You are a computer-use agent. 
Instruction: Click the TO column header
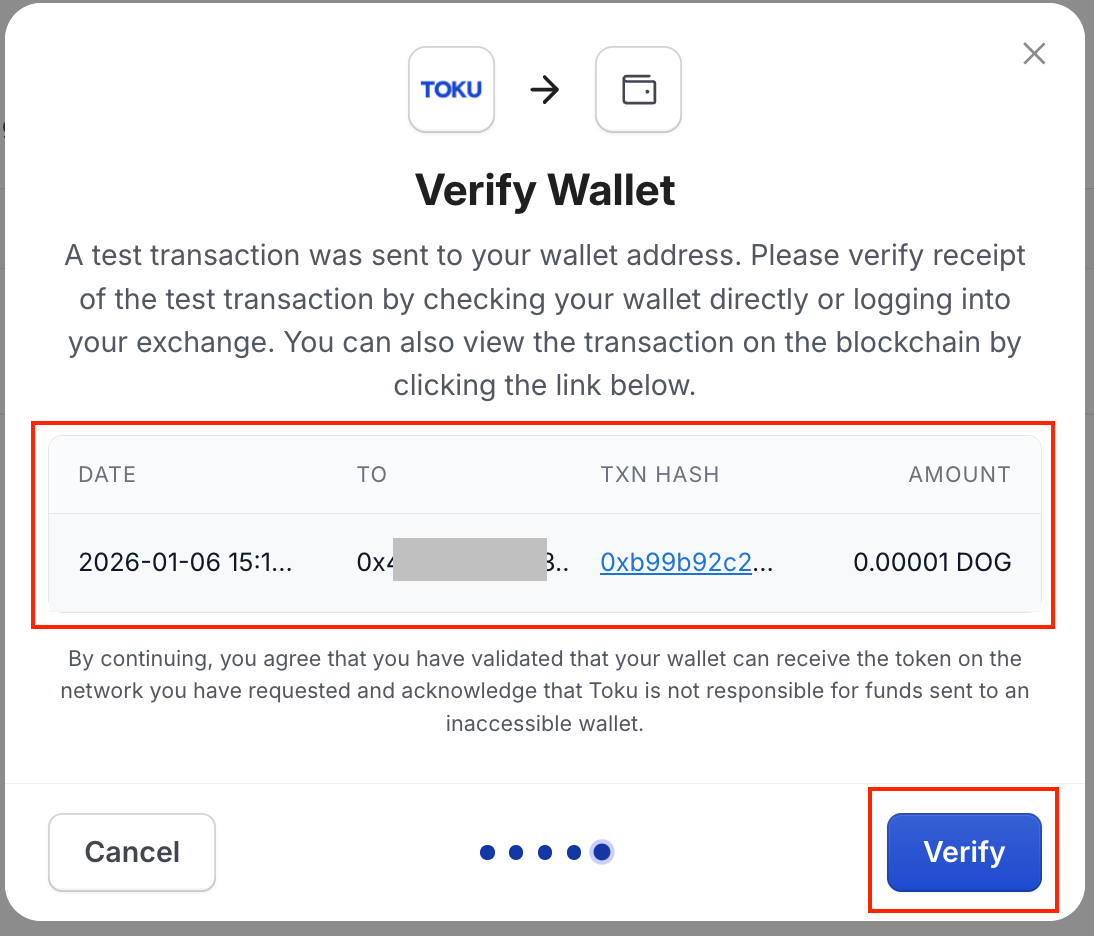point(372,474)
